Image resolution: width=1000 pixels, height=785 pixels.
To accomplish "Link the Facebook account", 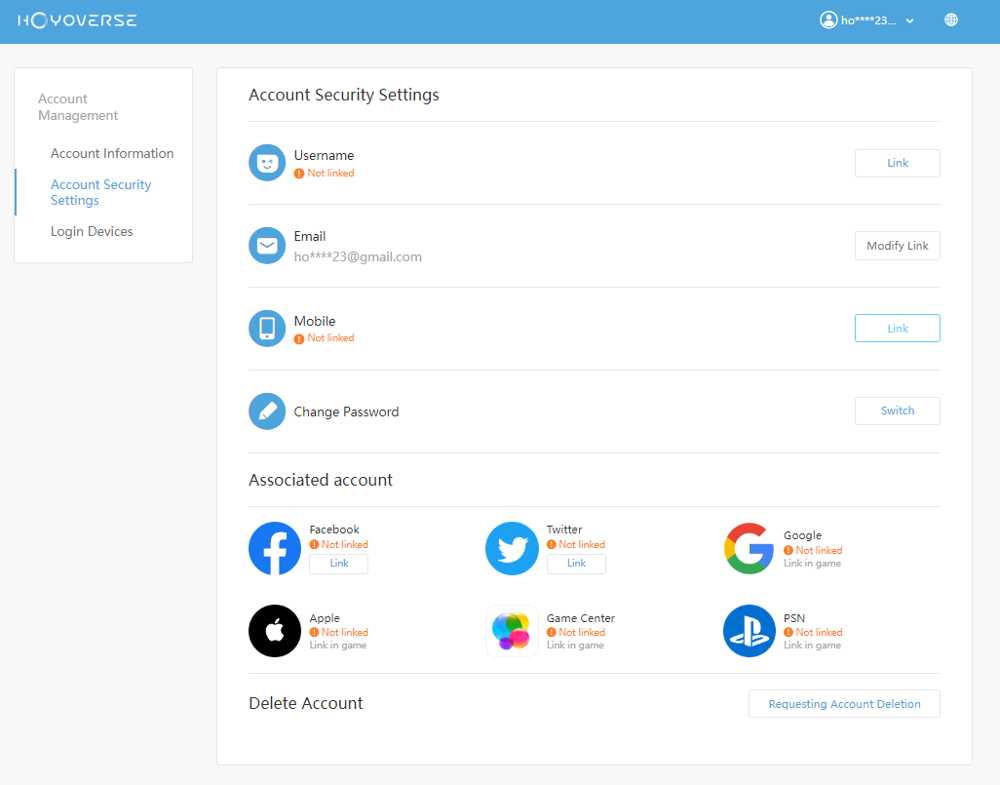I will pos(339,563).
